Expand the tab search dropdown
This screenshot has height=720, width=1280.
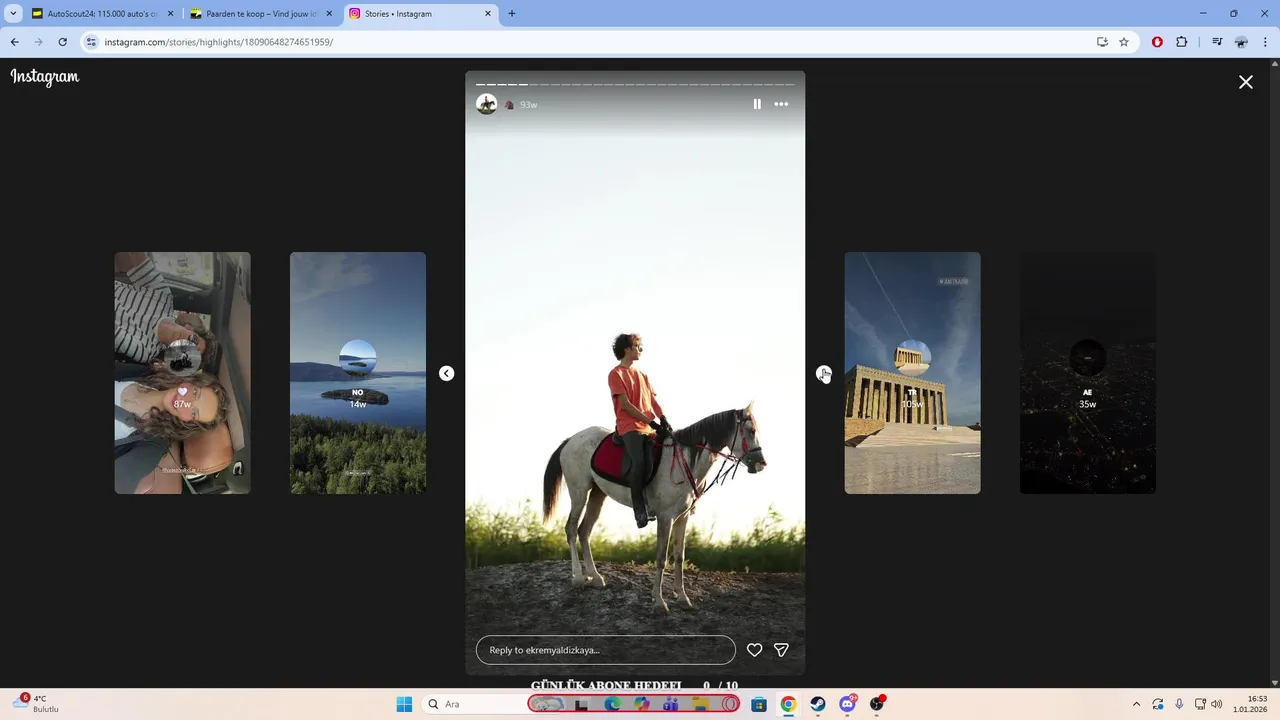(13, 14)
